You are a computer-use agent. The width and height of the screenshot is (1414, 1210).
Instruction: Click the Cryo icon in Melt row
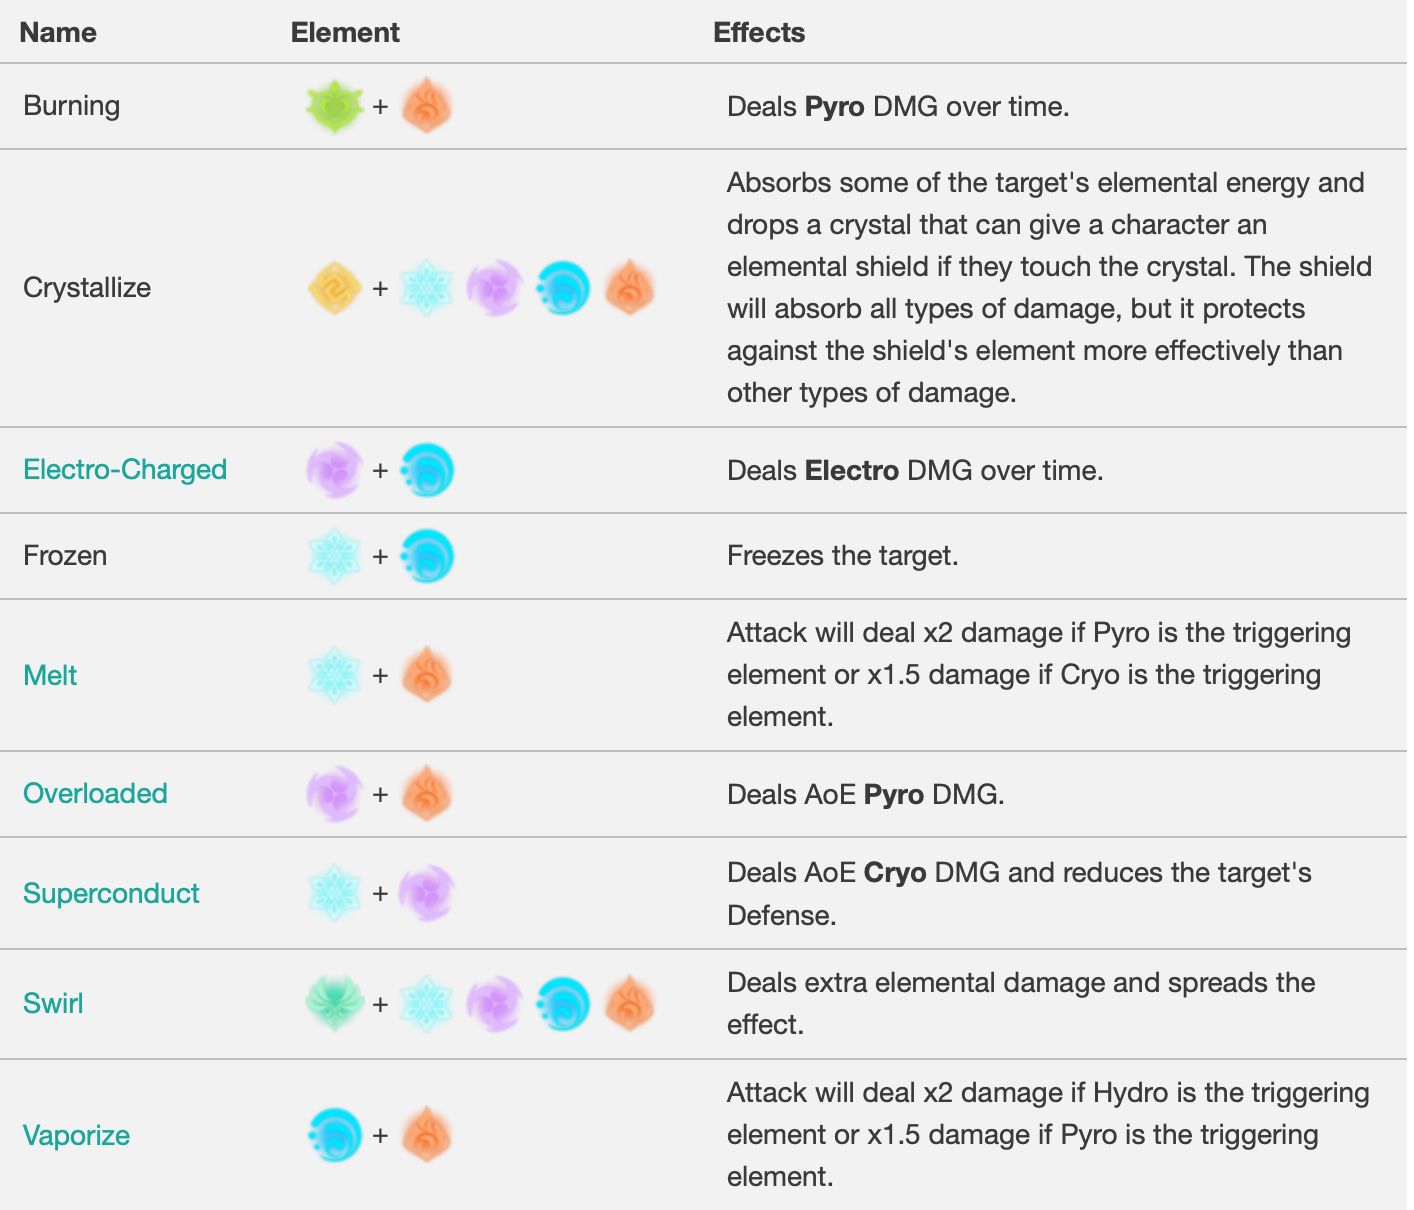334,675
